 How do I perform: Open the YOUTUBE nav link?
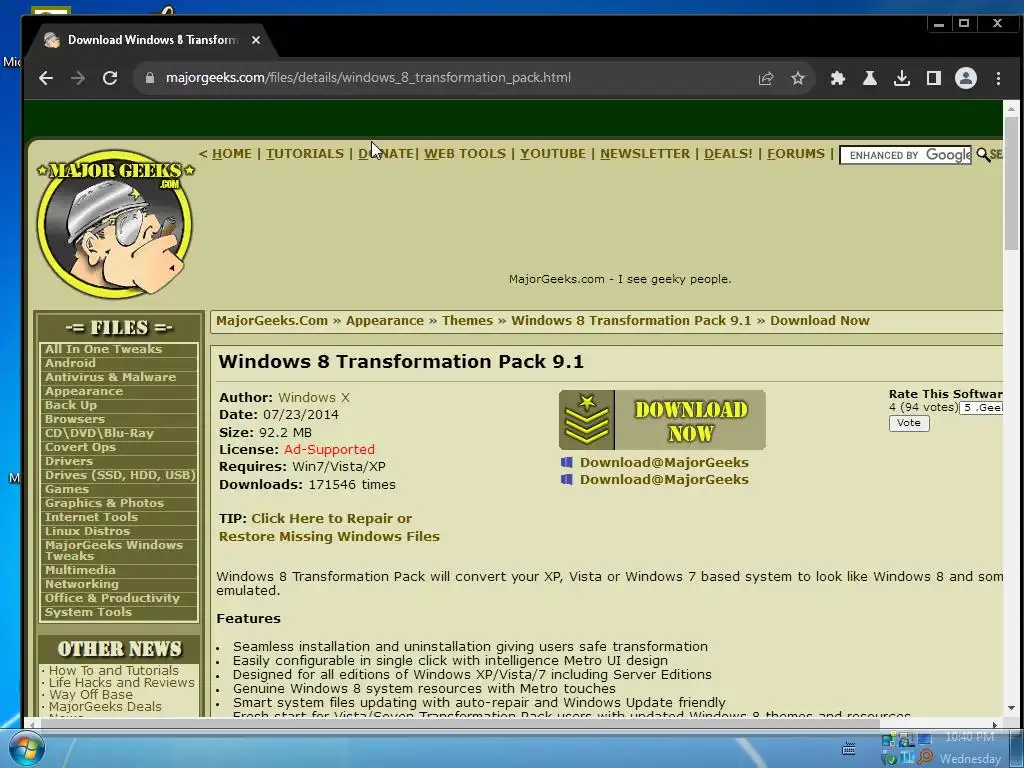click(x=552, y=153)
